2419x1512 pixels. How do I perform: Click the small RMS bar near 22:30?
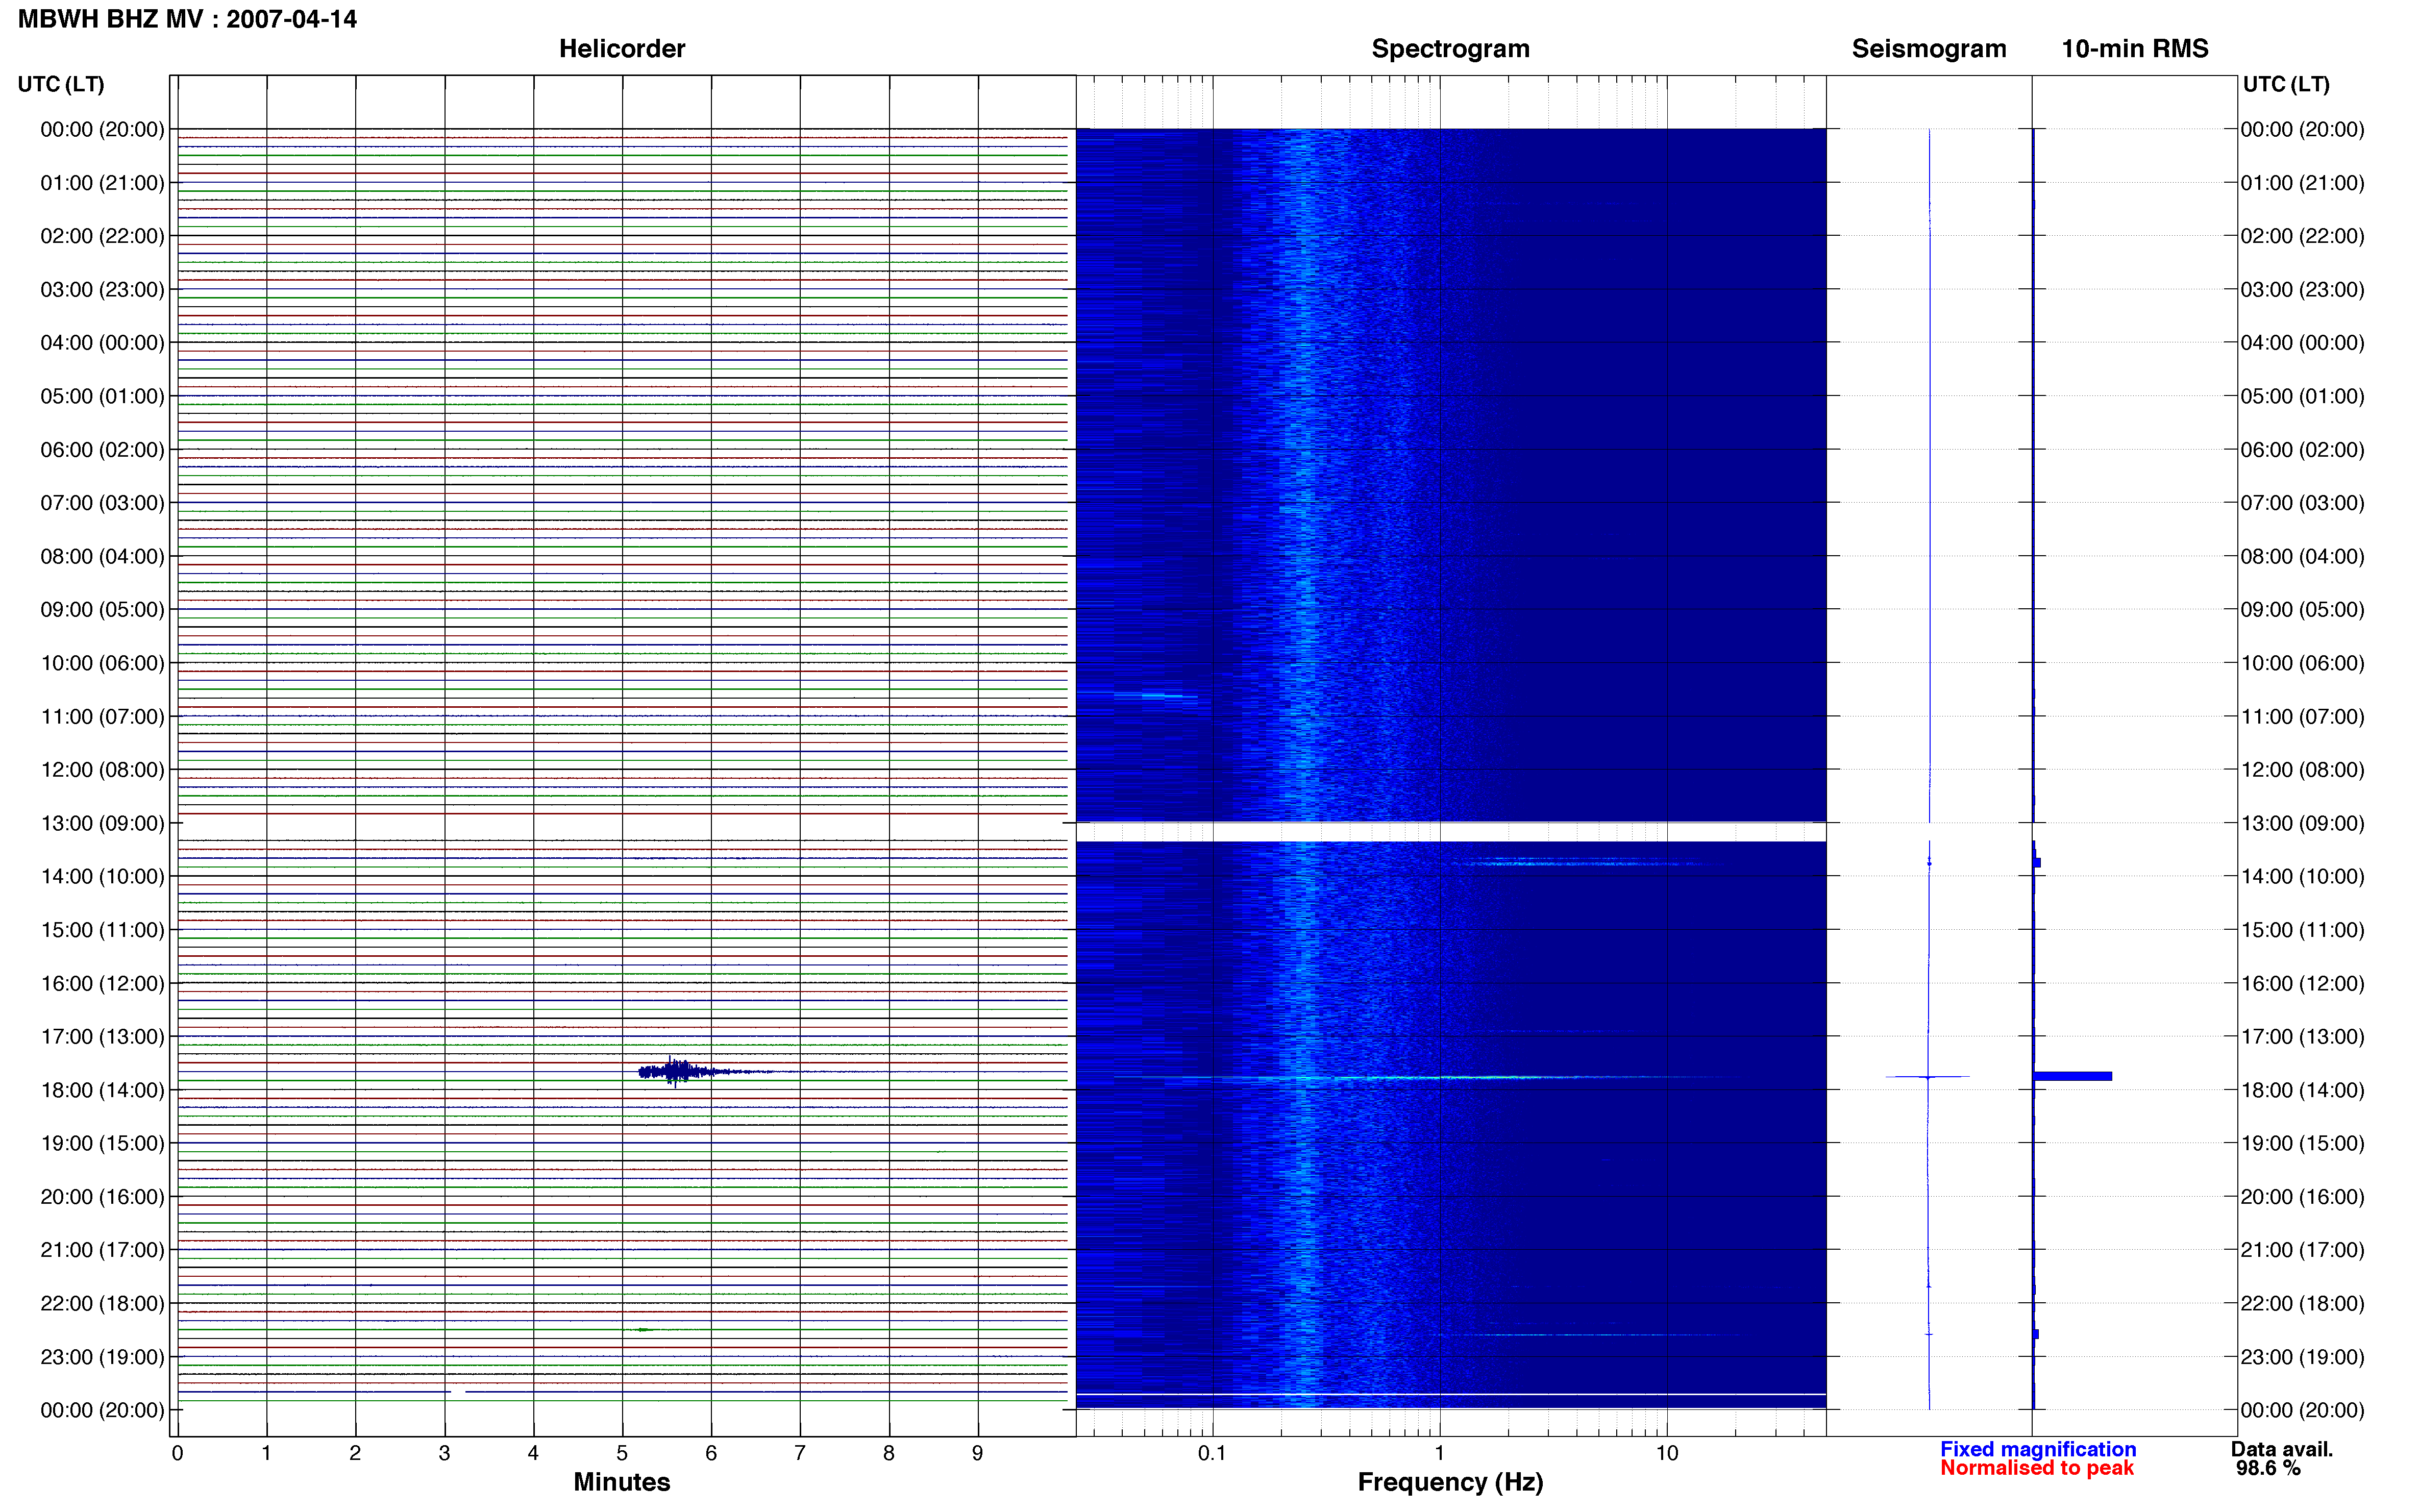[2036, 1334]
